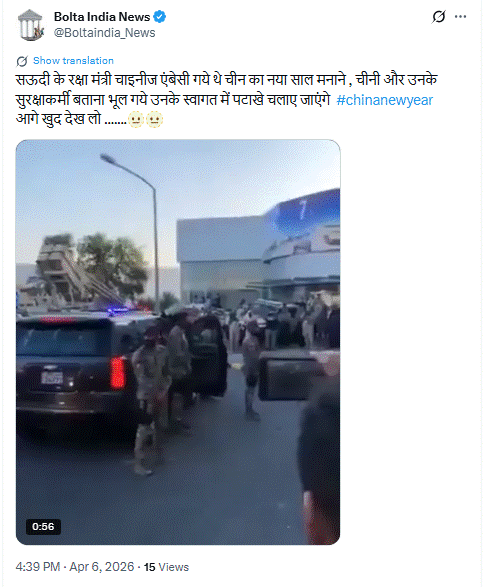Click the 15 Views count
The width and height of the screenshot is (487, 587).
(x=166, y=567)
